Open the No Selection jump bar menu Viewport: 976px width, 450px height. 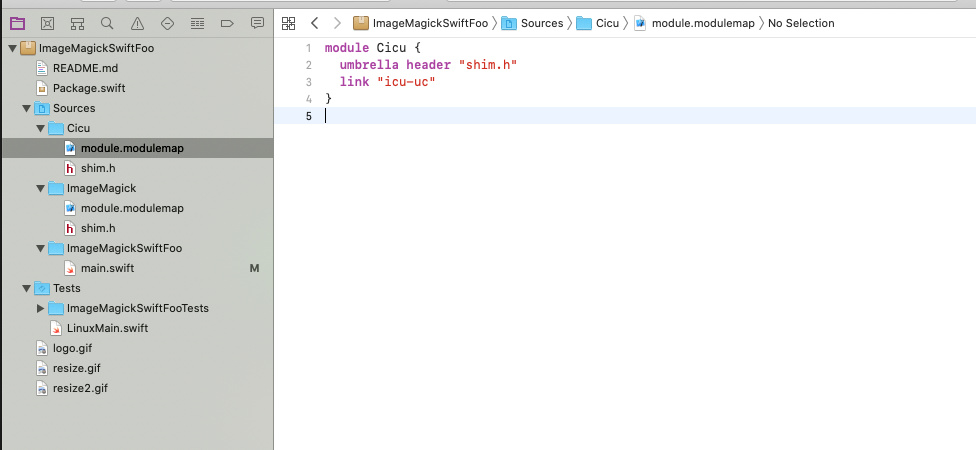pos(801,24)
